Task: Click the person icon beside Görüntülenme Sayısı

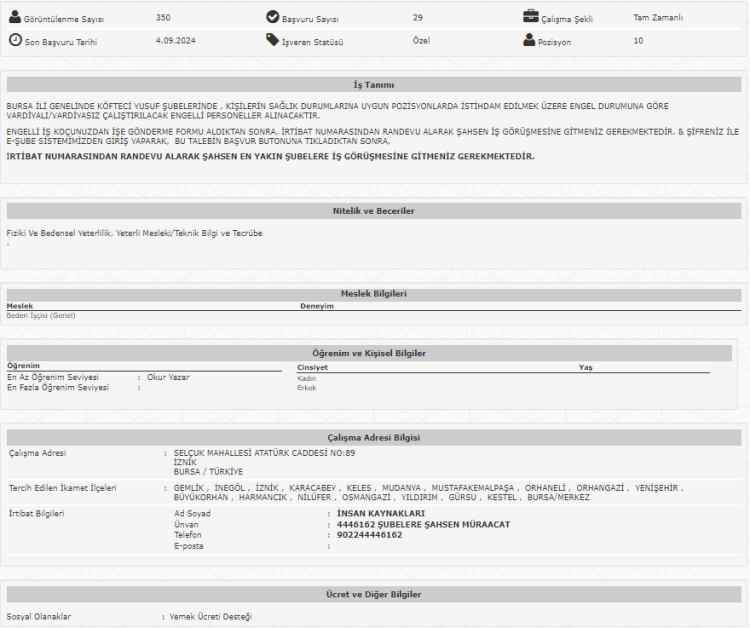Action: pyautogui.click(x=15, y=18)
